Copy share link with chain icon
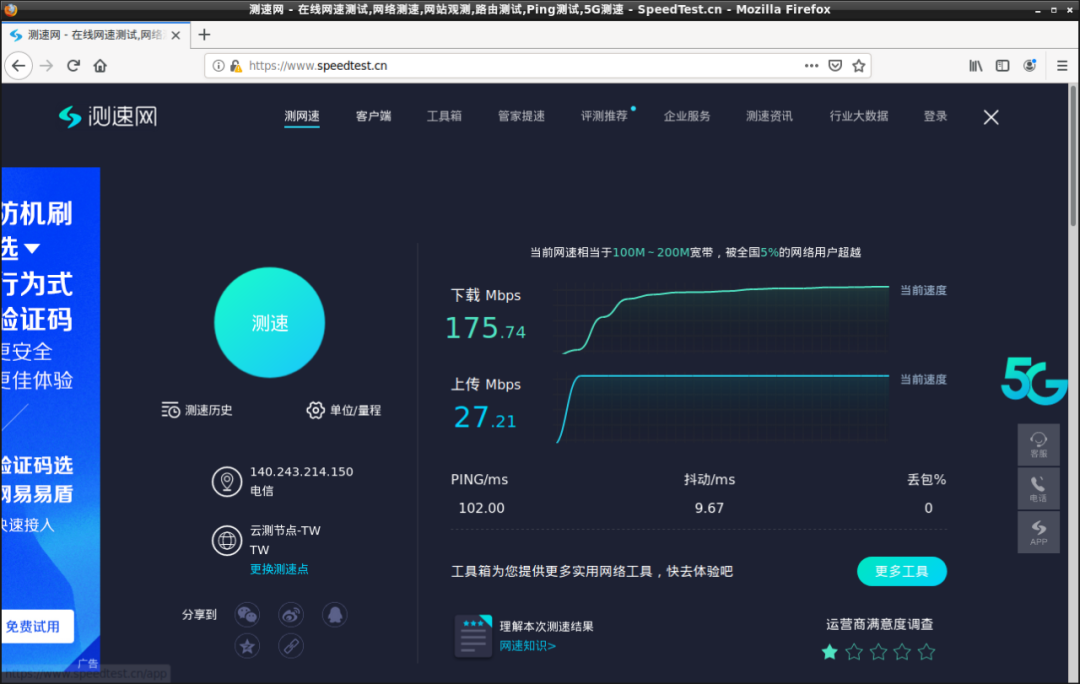The height and width of the screenshot is (684, 1080). click(291, 646)
